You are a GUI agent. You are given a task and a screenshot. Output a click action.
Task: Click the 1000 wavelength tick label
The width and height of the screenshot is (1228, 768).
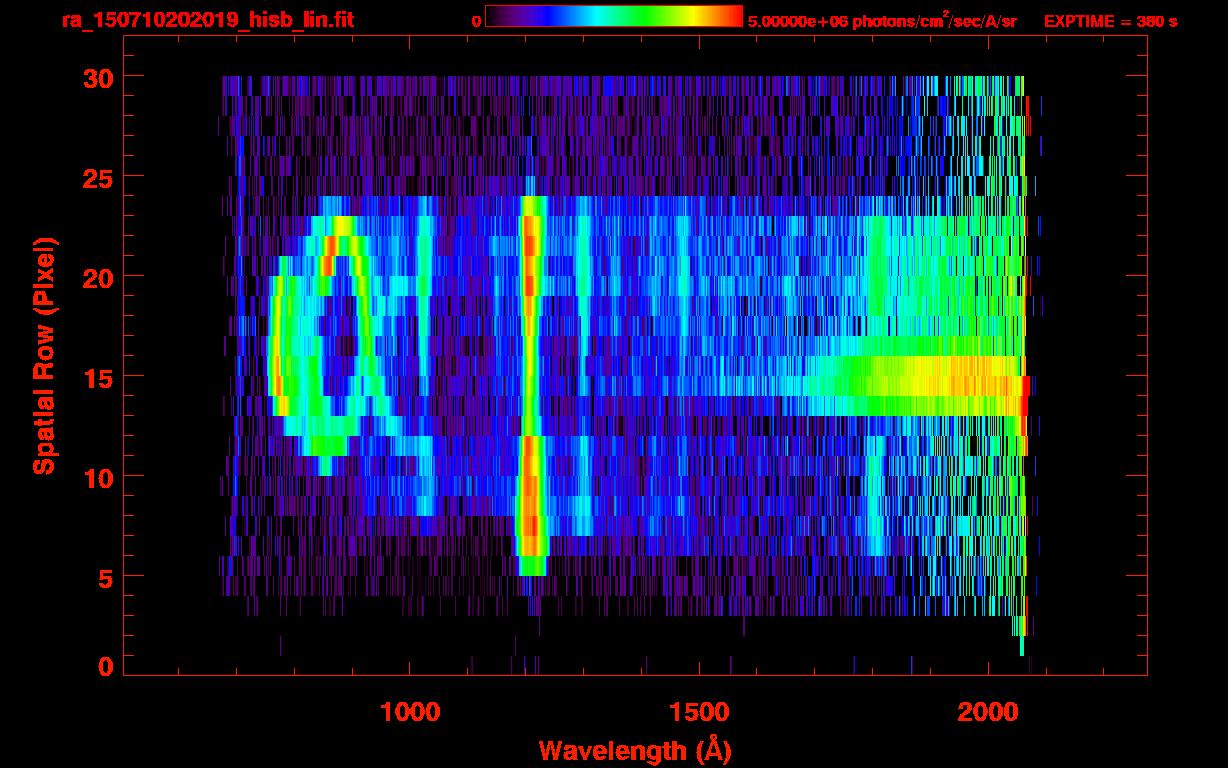[x=410, y=712]
